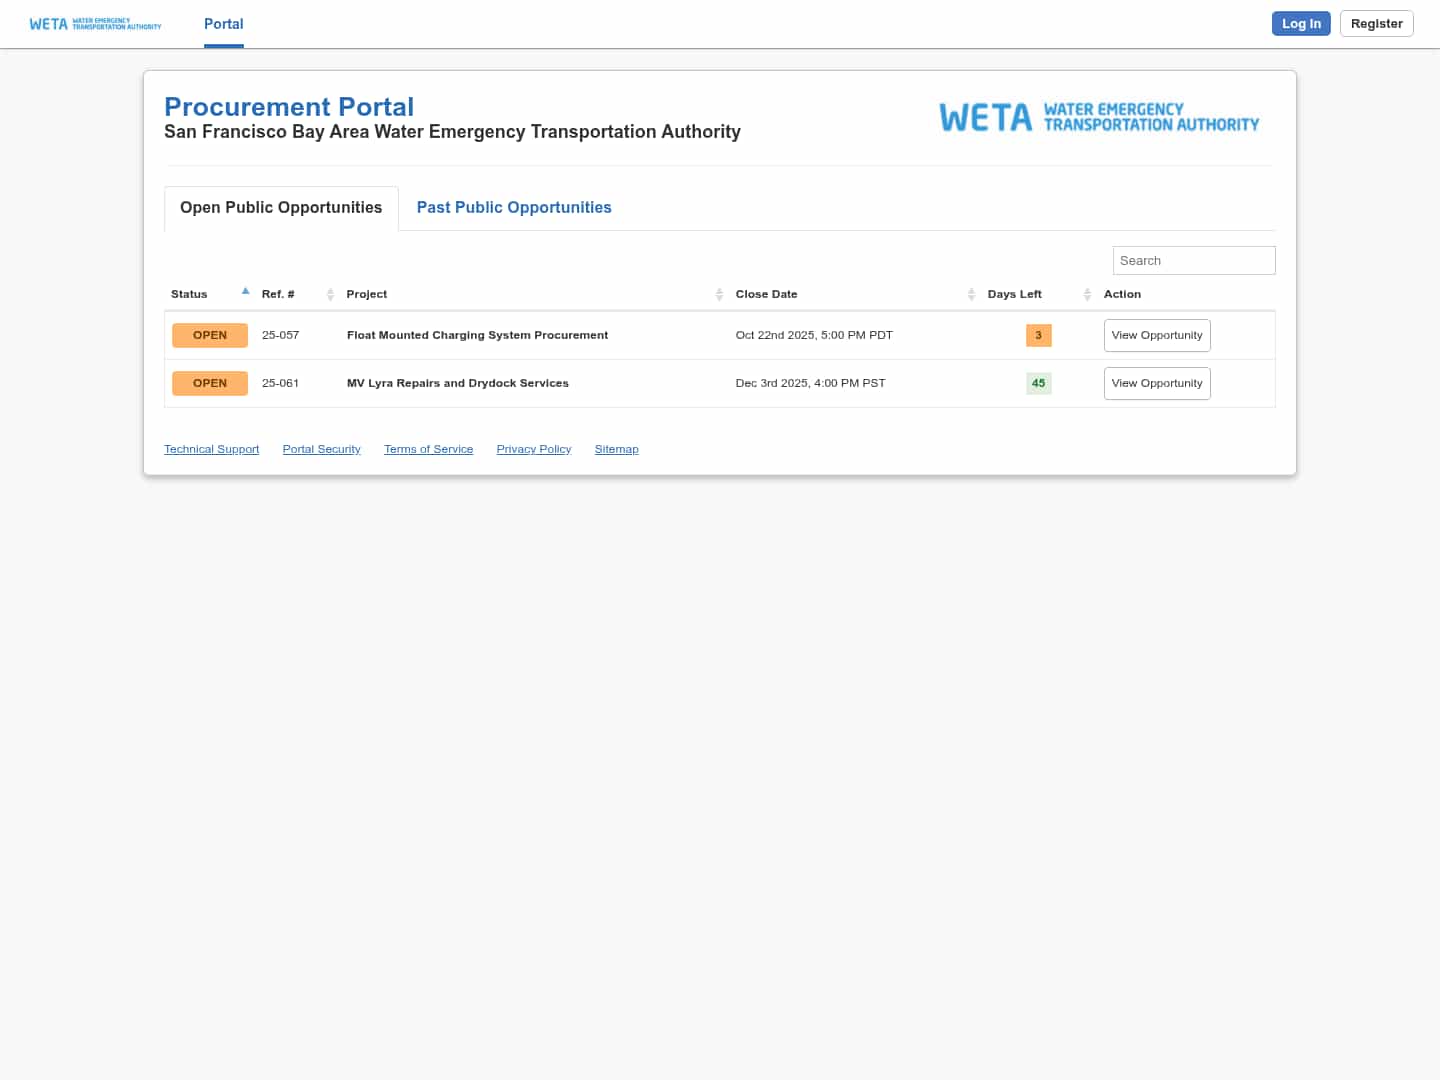Select the Open Public Opportunities tab
The width and height of the screenshot is (1440, 1080).
(x=281, y=208)
